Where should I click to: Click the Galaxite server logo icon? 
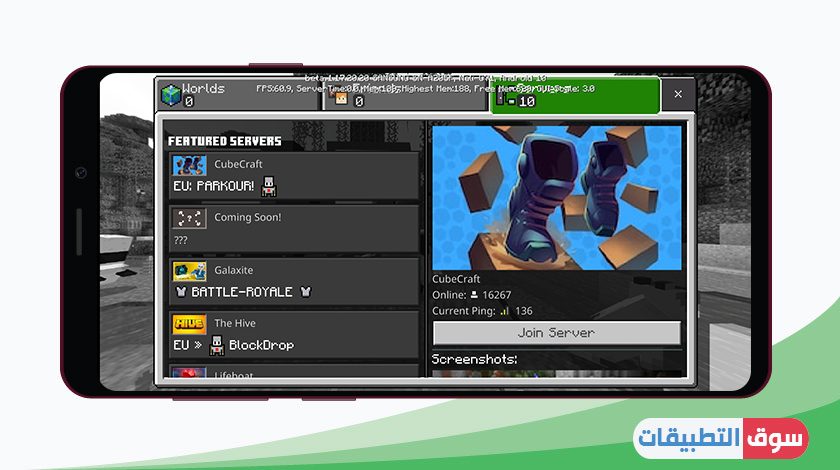[189, 272]
